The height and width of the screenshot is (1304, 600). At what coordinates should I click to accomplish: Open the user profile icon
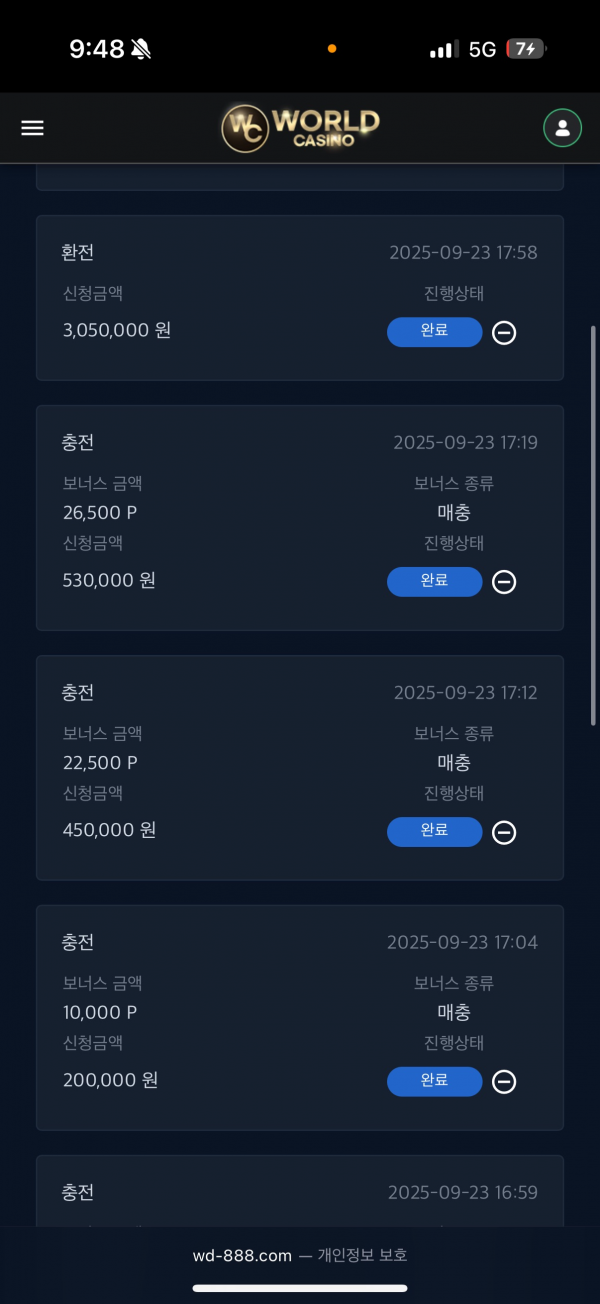[x=562, y=128]
